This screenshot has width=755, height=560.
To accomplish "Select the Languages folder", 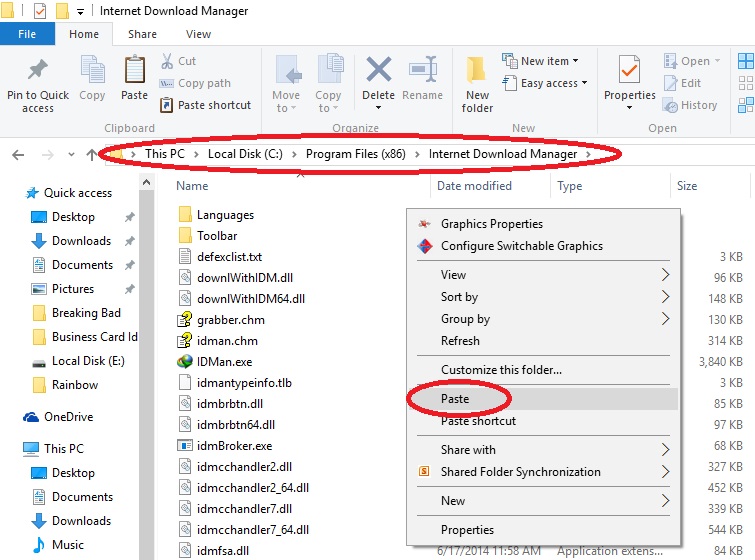I will pos(216,215).
